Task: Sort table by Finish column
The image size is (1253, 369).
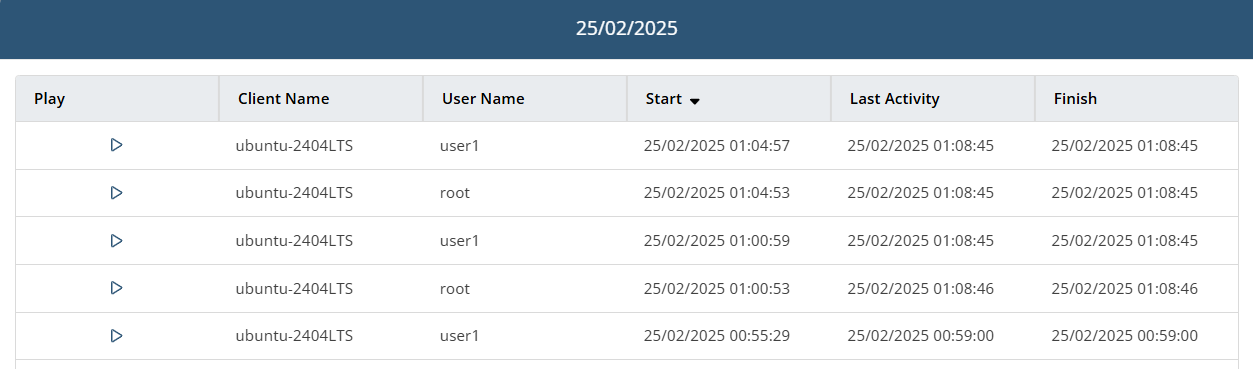Action: coord(1075,99)
